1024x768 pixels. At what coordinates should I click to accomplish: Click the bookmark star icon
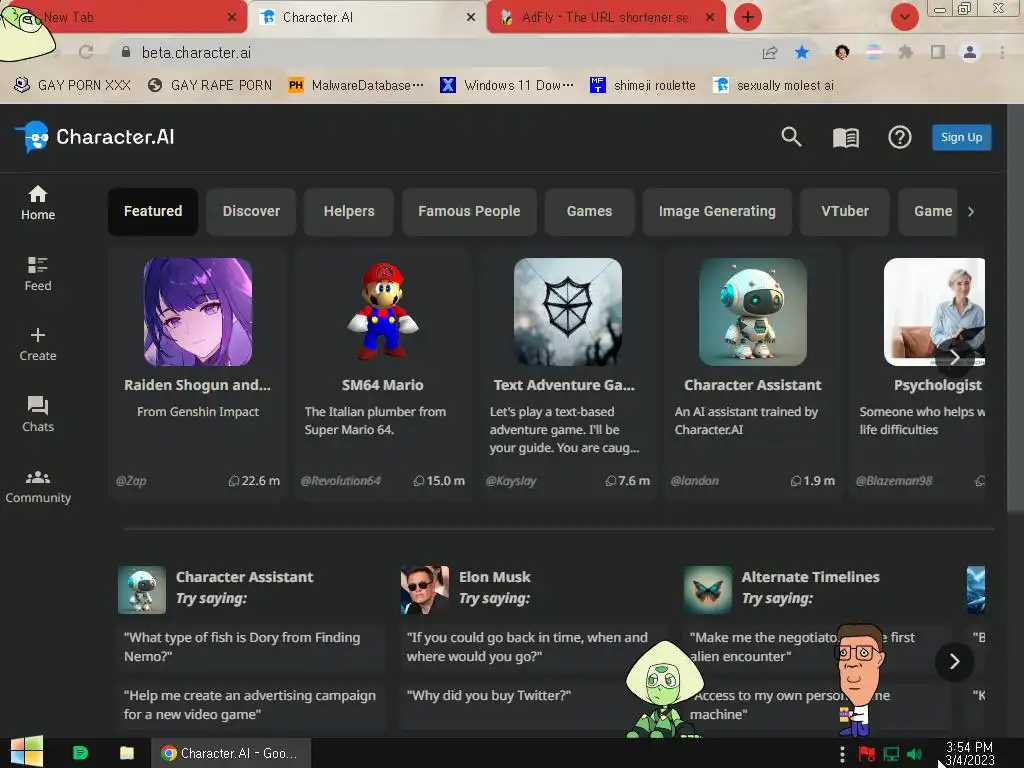802,52
